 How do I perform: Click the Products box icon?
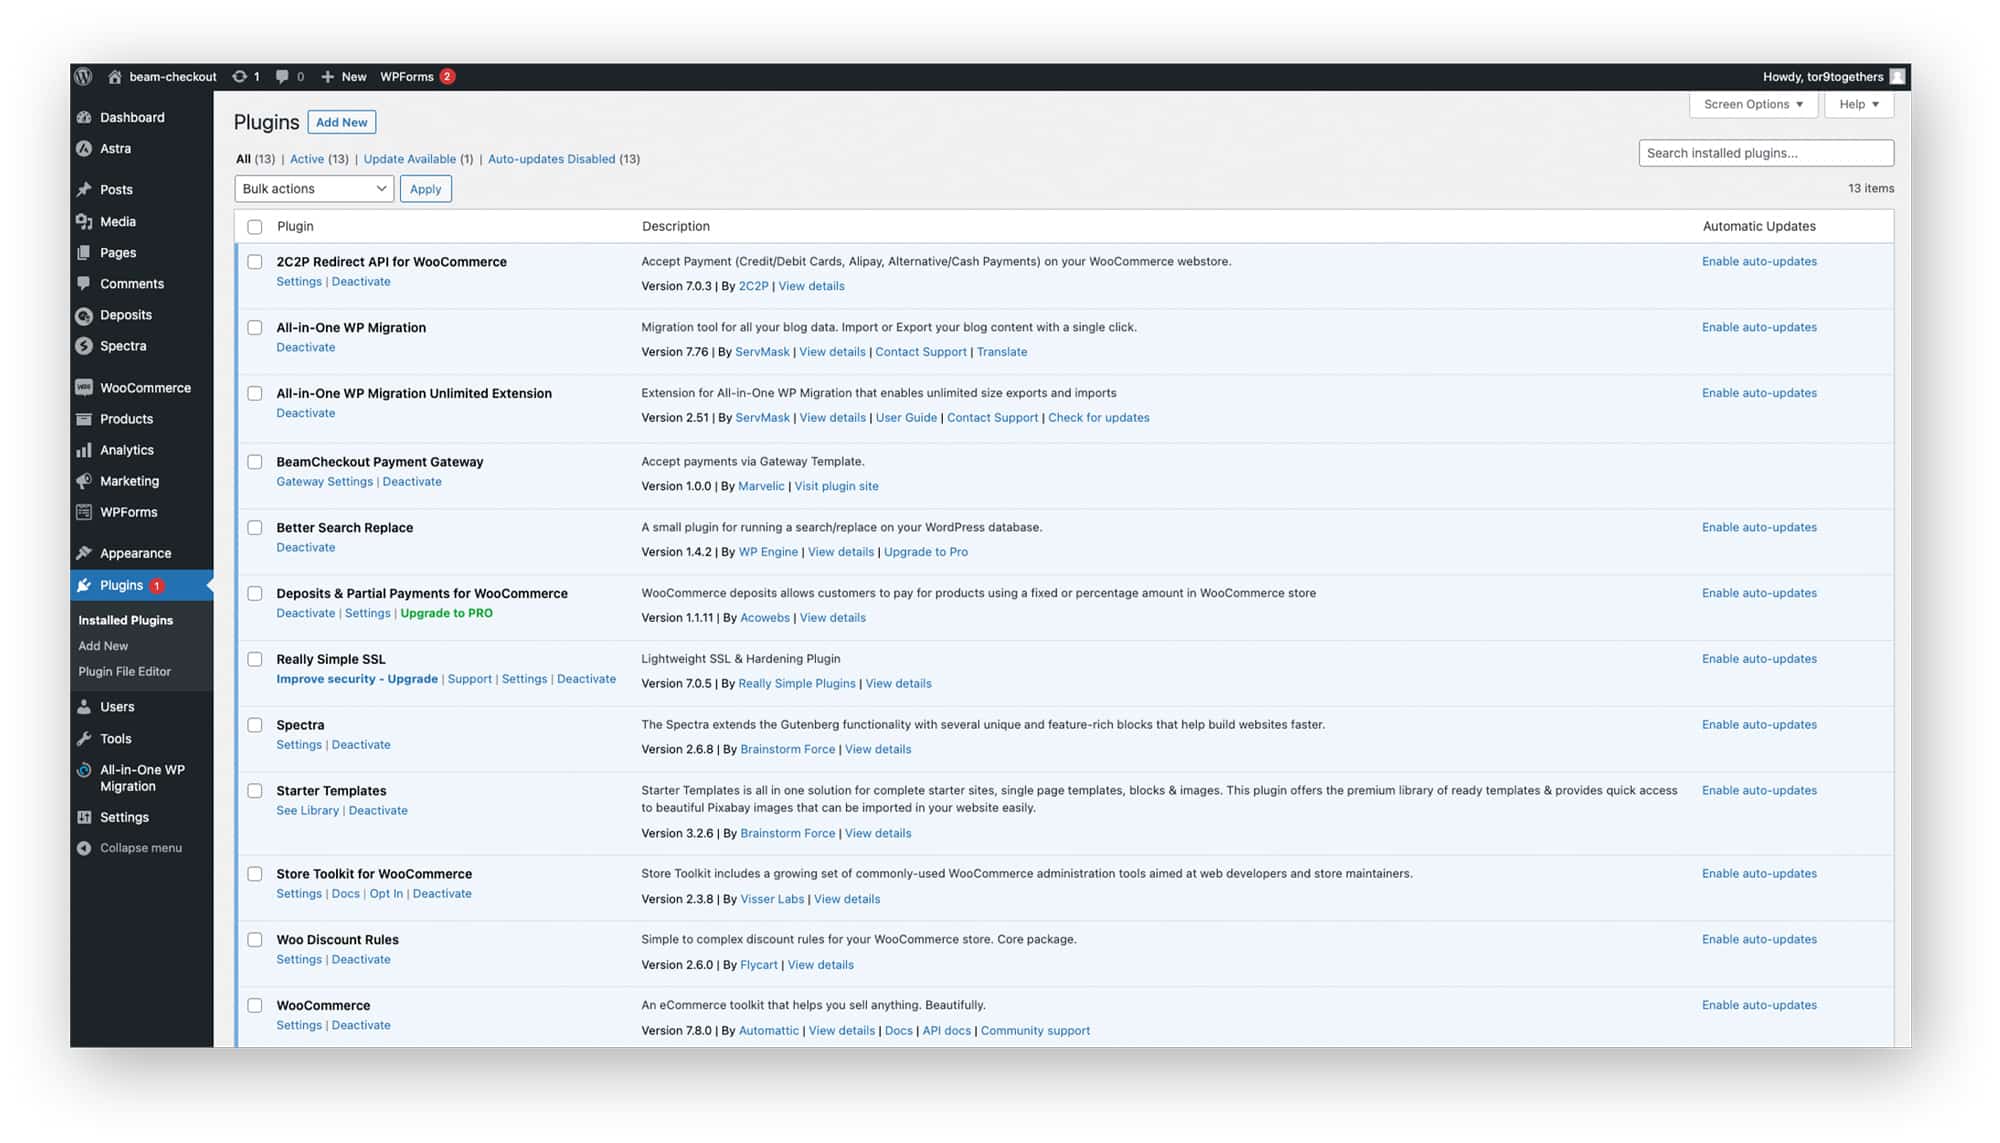pyautogui.click(x=84, y=419)
